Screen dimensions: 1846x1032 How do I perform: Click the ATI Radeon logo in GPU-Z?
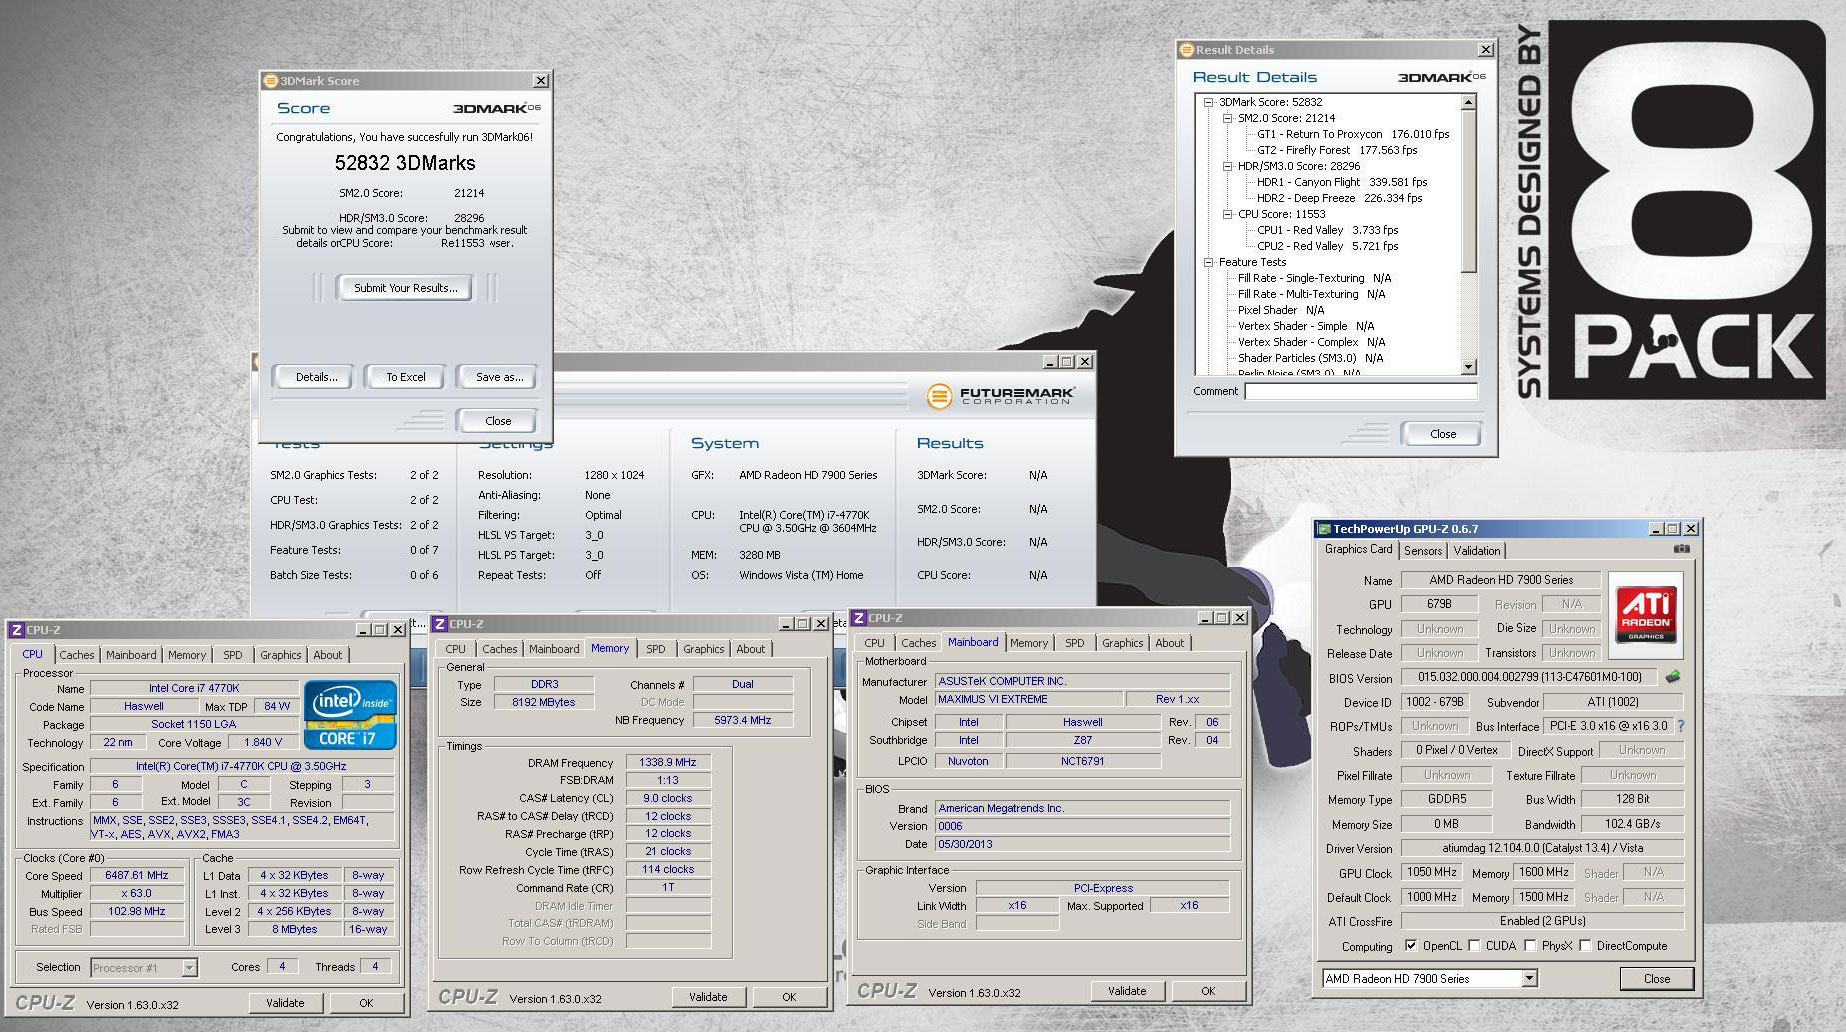point(1646,614)
